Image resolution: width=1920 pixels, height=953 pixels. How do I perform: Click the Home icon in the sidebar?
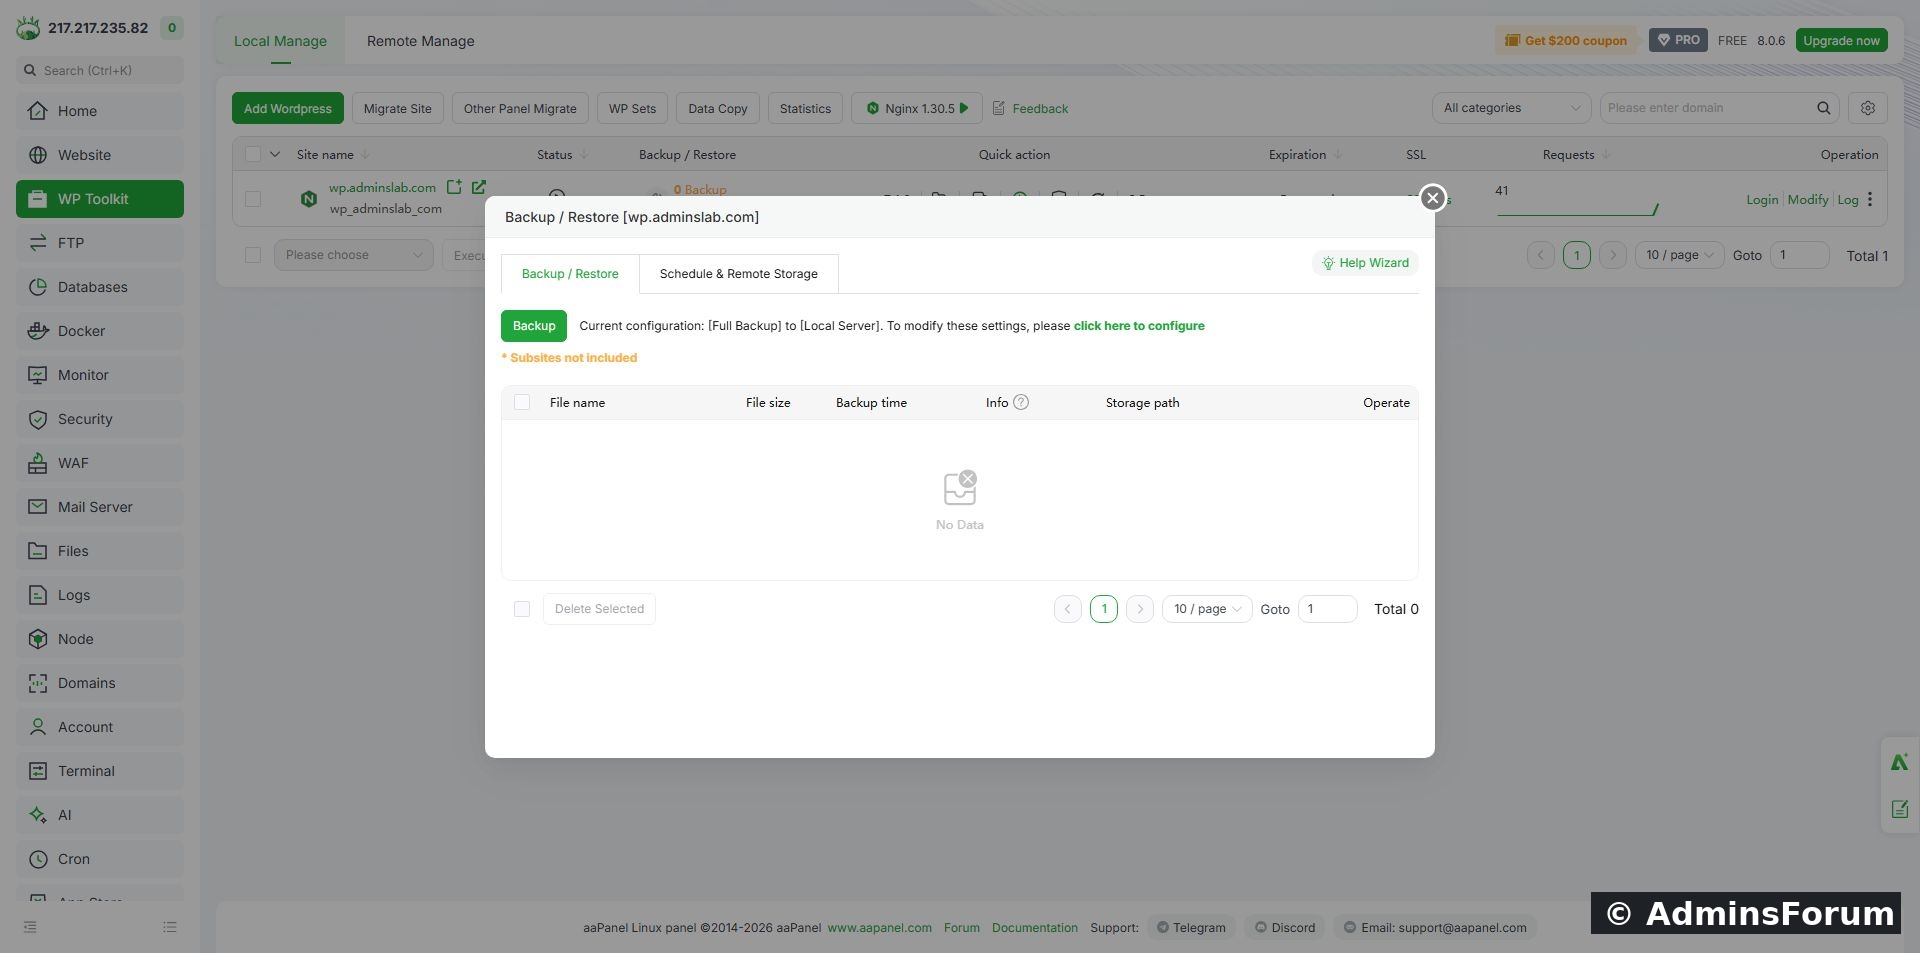click(x=38, y=111)
